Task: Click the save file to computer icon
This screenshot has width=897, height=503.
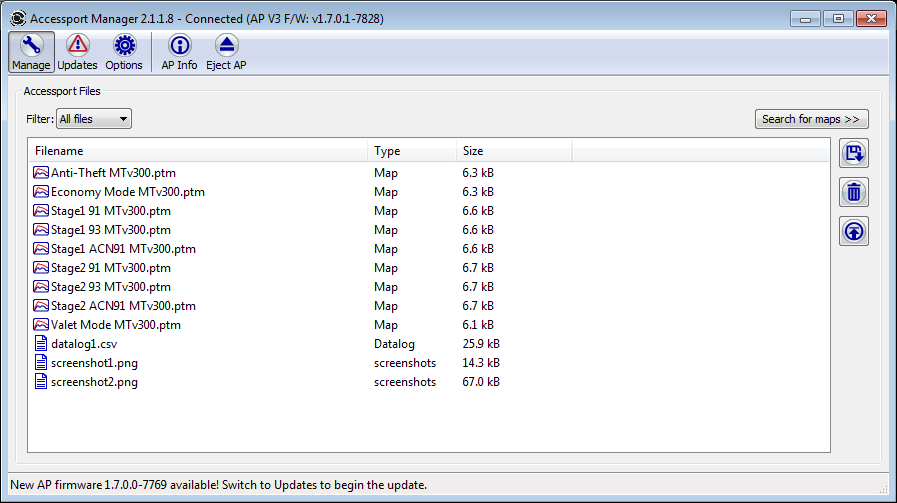Action: coord(854,153)
